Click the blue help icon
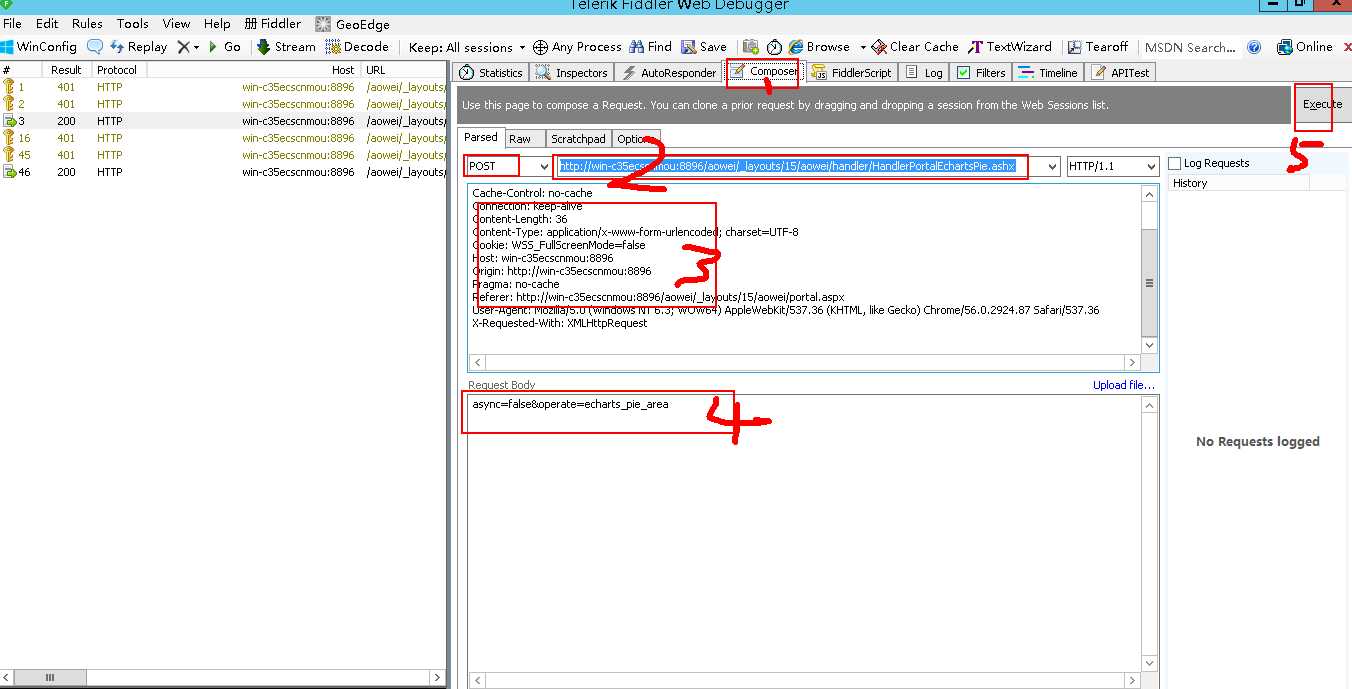Viewport: 1352px width, 689px height. (x=1254, y=47)
